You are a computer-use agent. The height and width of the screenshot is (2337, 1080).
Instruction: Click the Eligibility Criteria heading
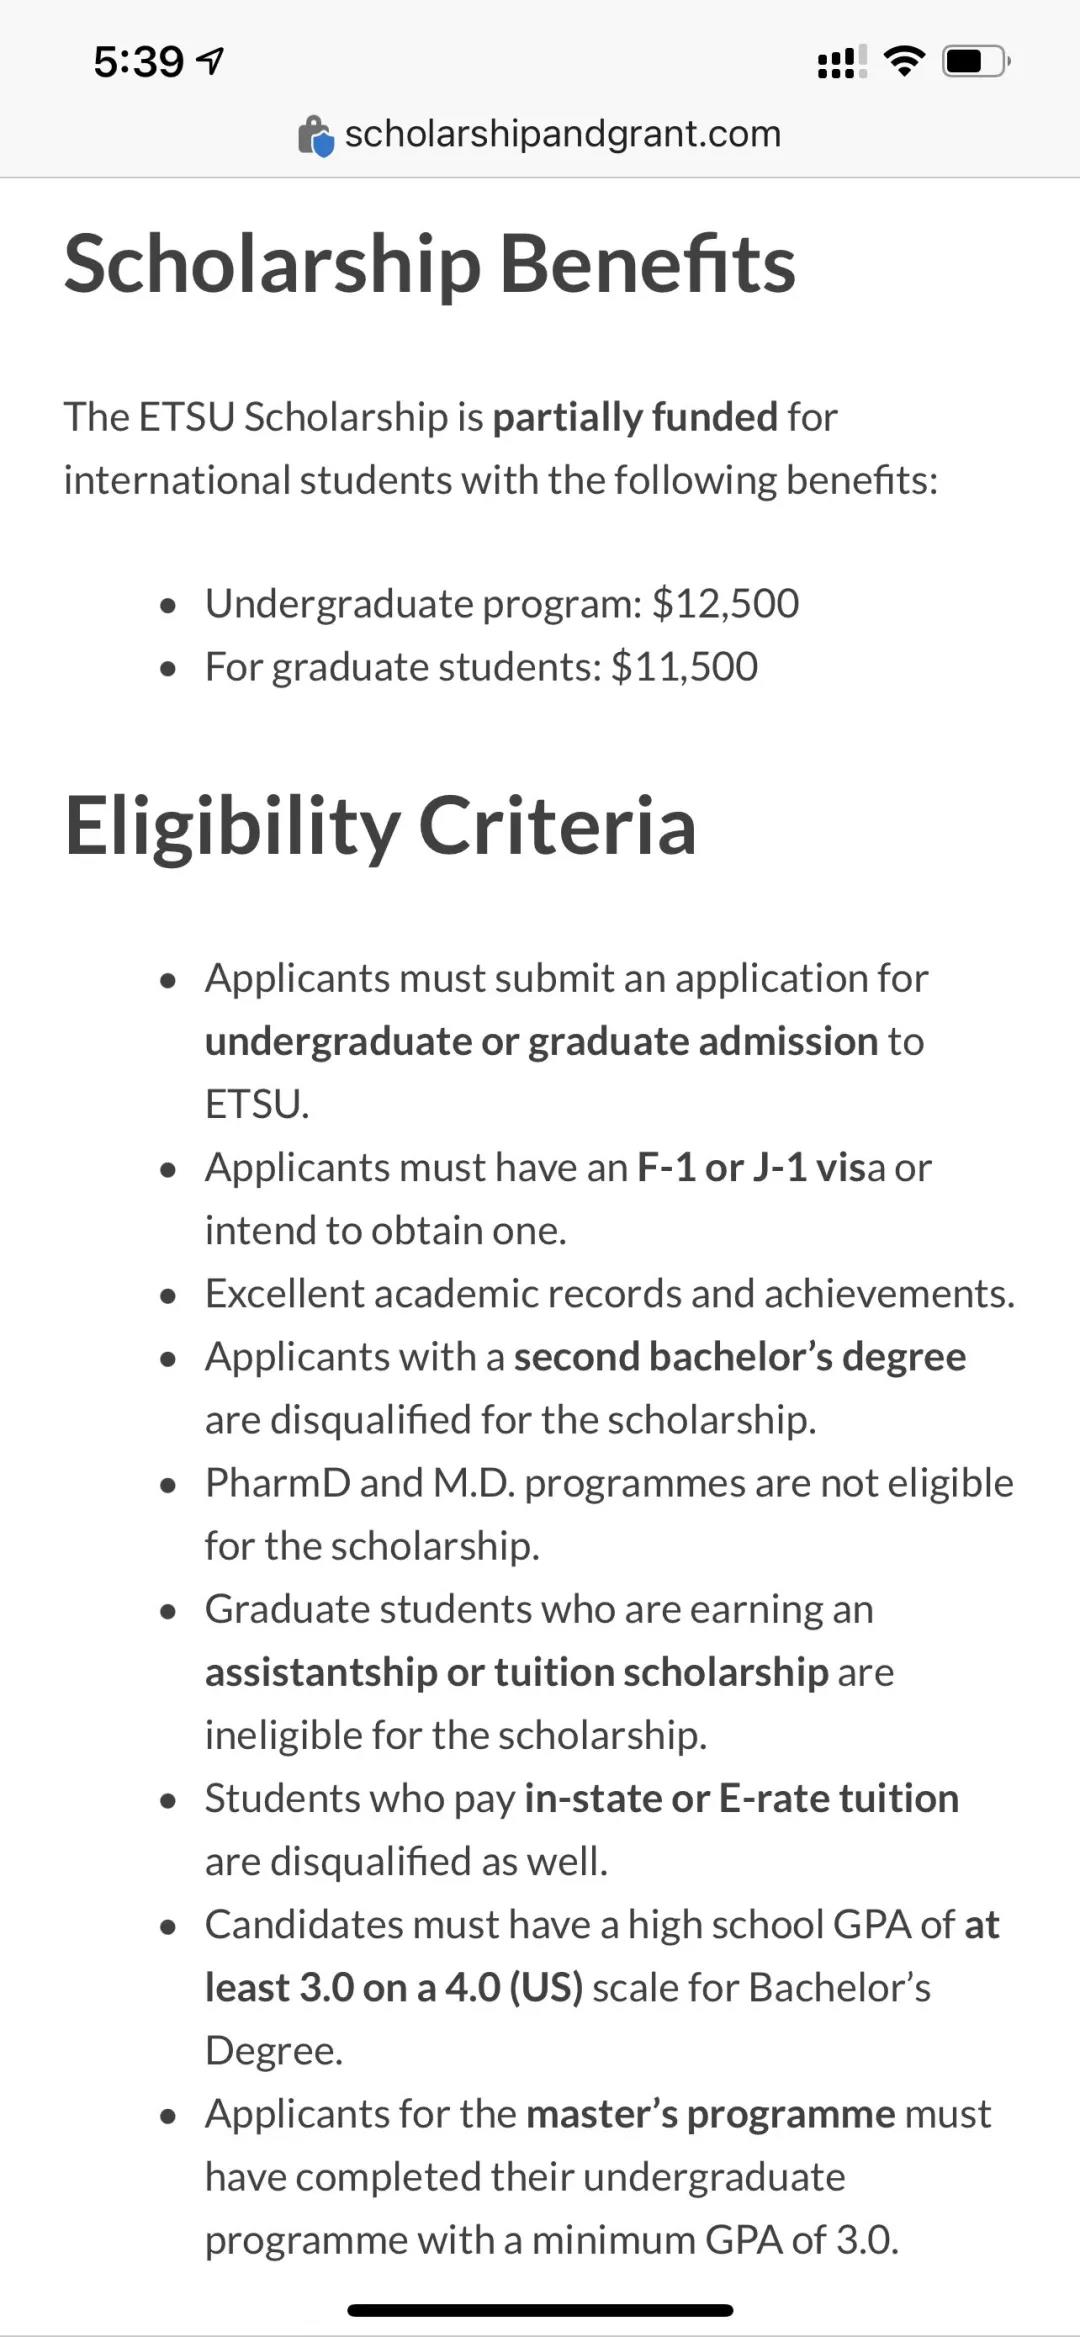[x=380, y=826]
